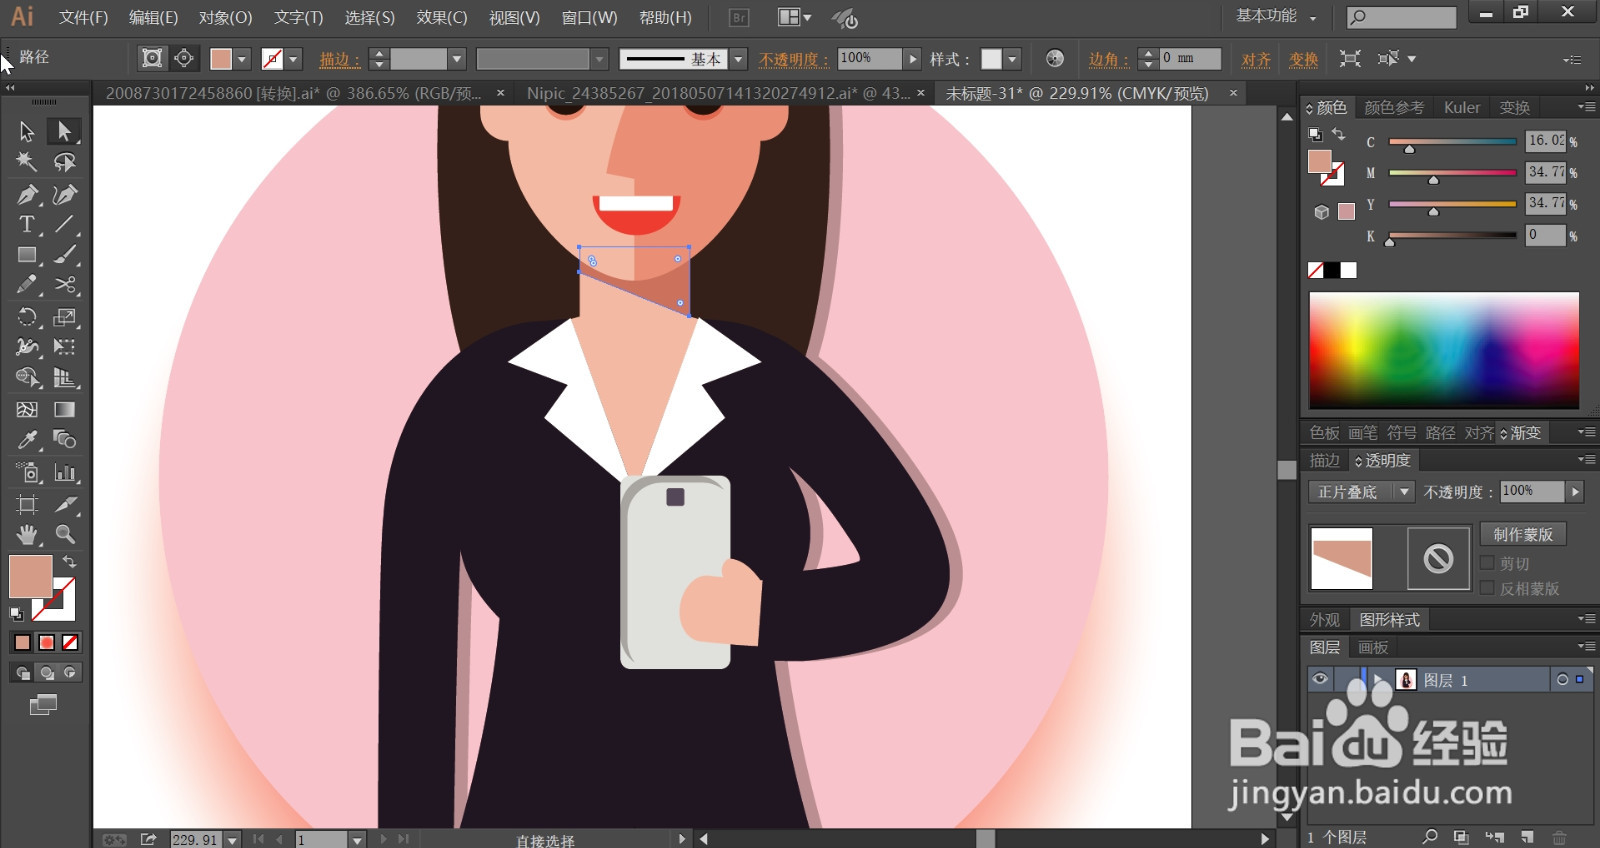This screenshot has height=848, width=1600.
Task: Select the Rotate tool
Action: coord(27,317)
